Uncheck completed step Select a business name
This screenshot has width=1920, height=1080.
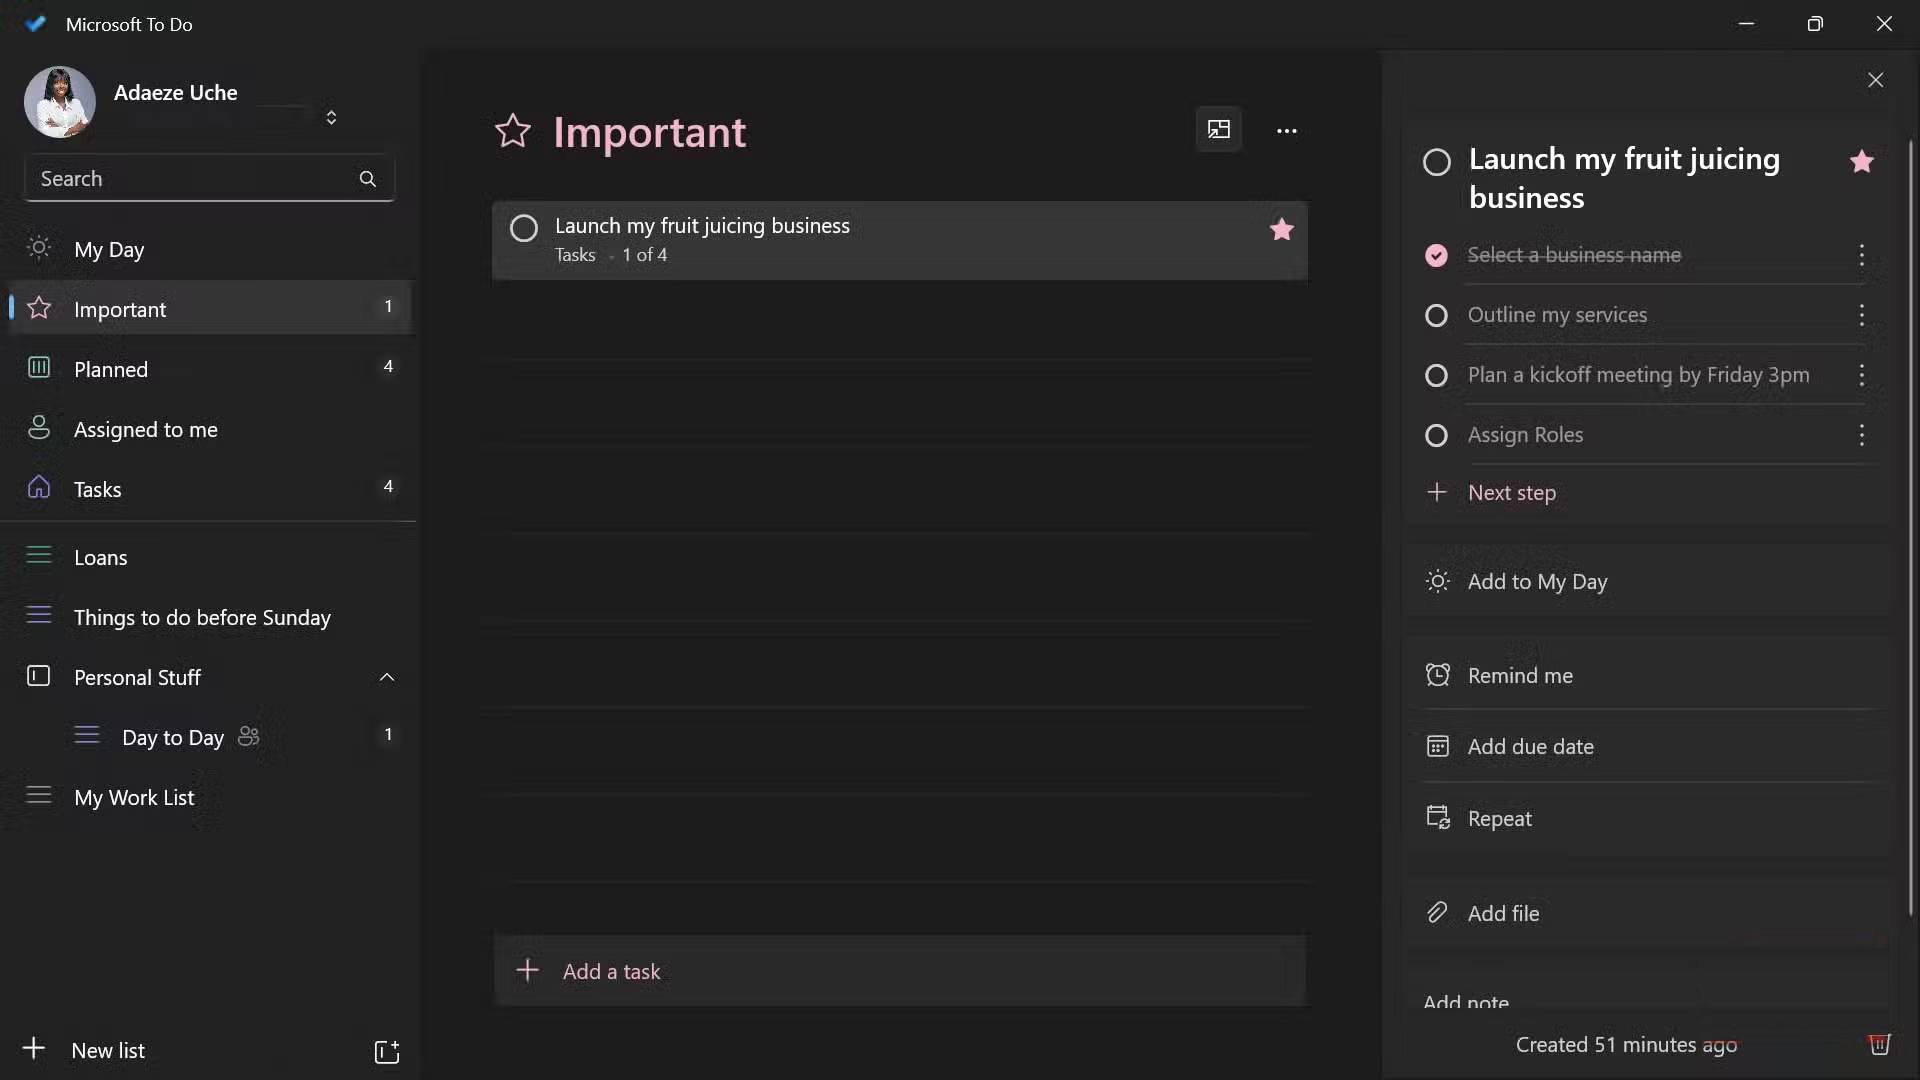(x=1437, y=255)
